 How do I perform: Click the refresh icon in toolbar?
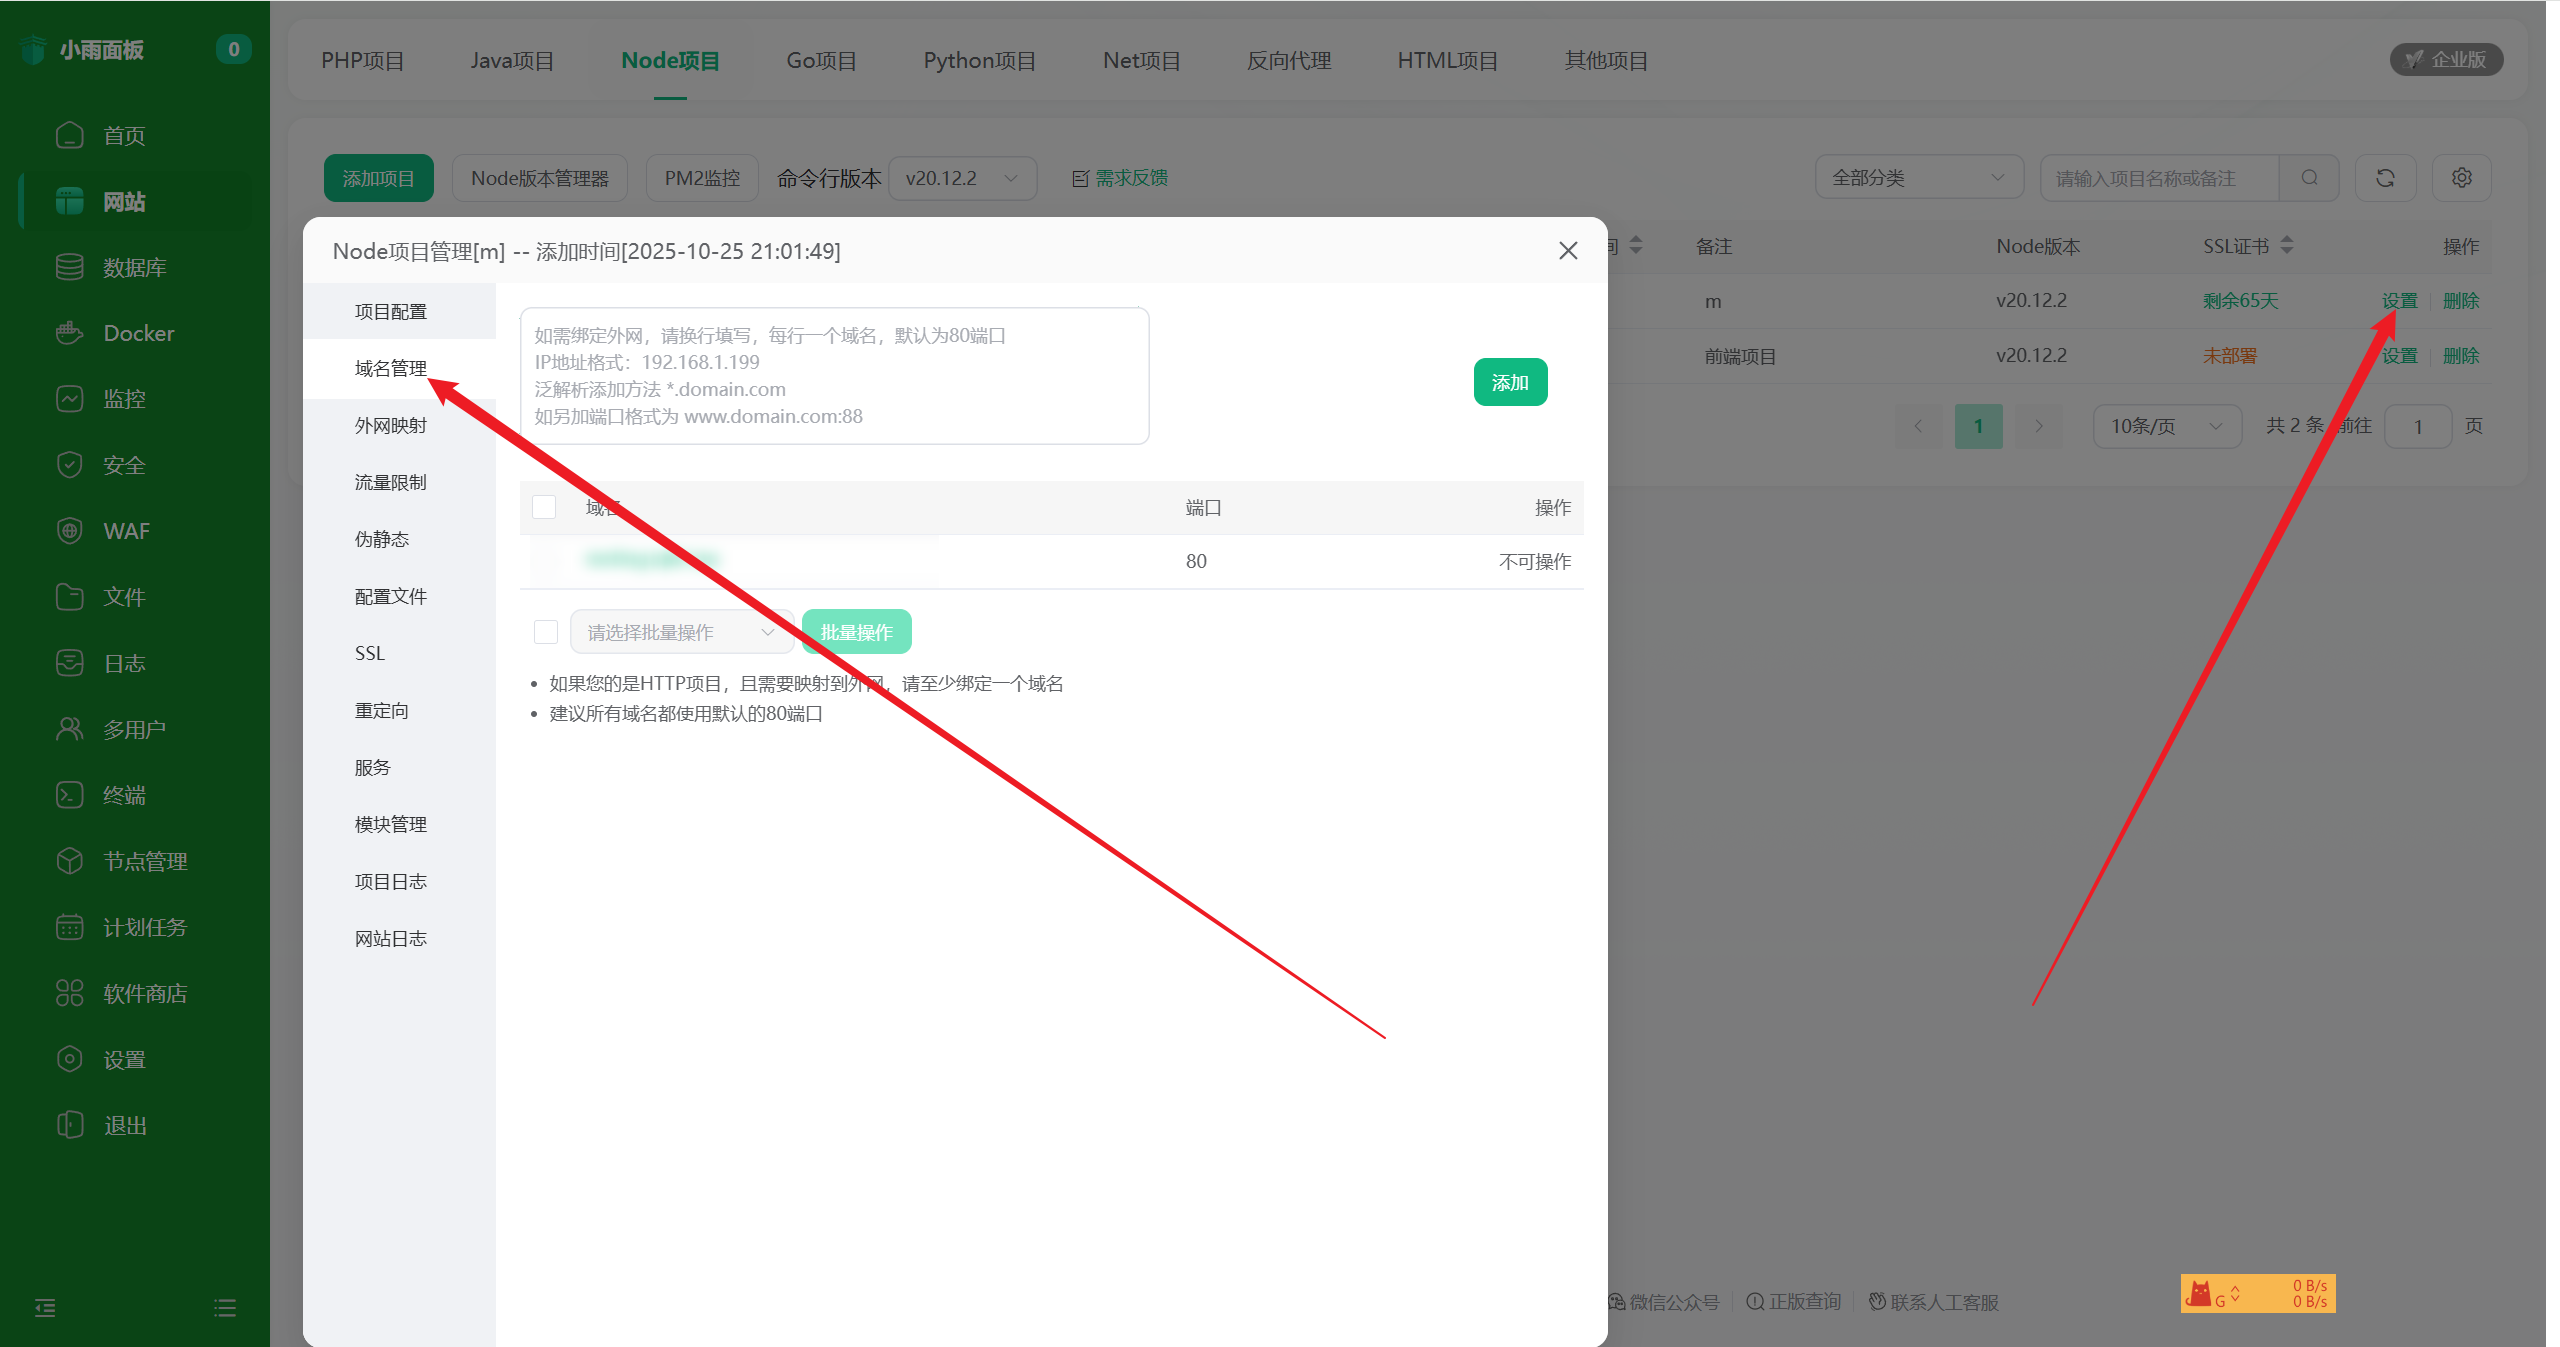[x=2385, y=178]
